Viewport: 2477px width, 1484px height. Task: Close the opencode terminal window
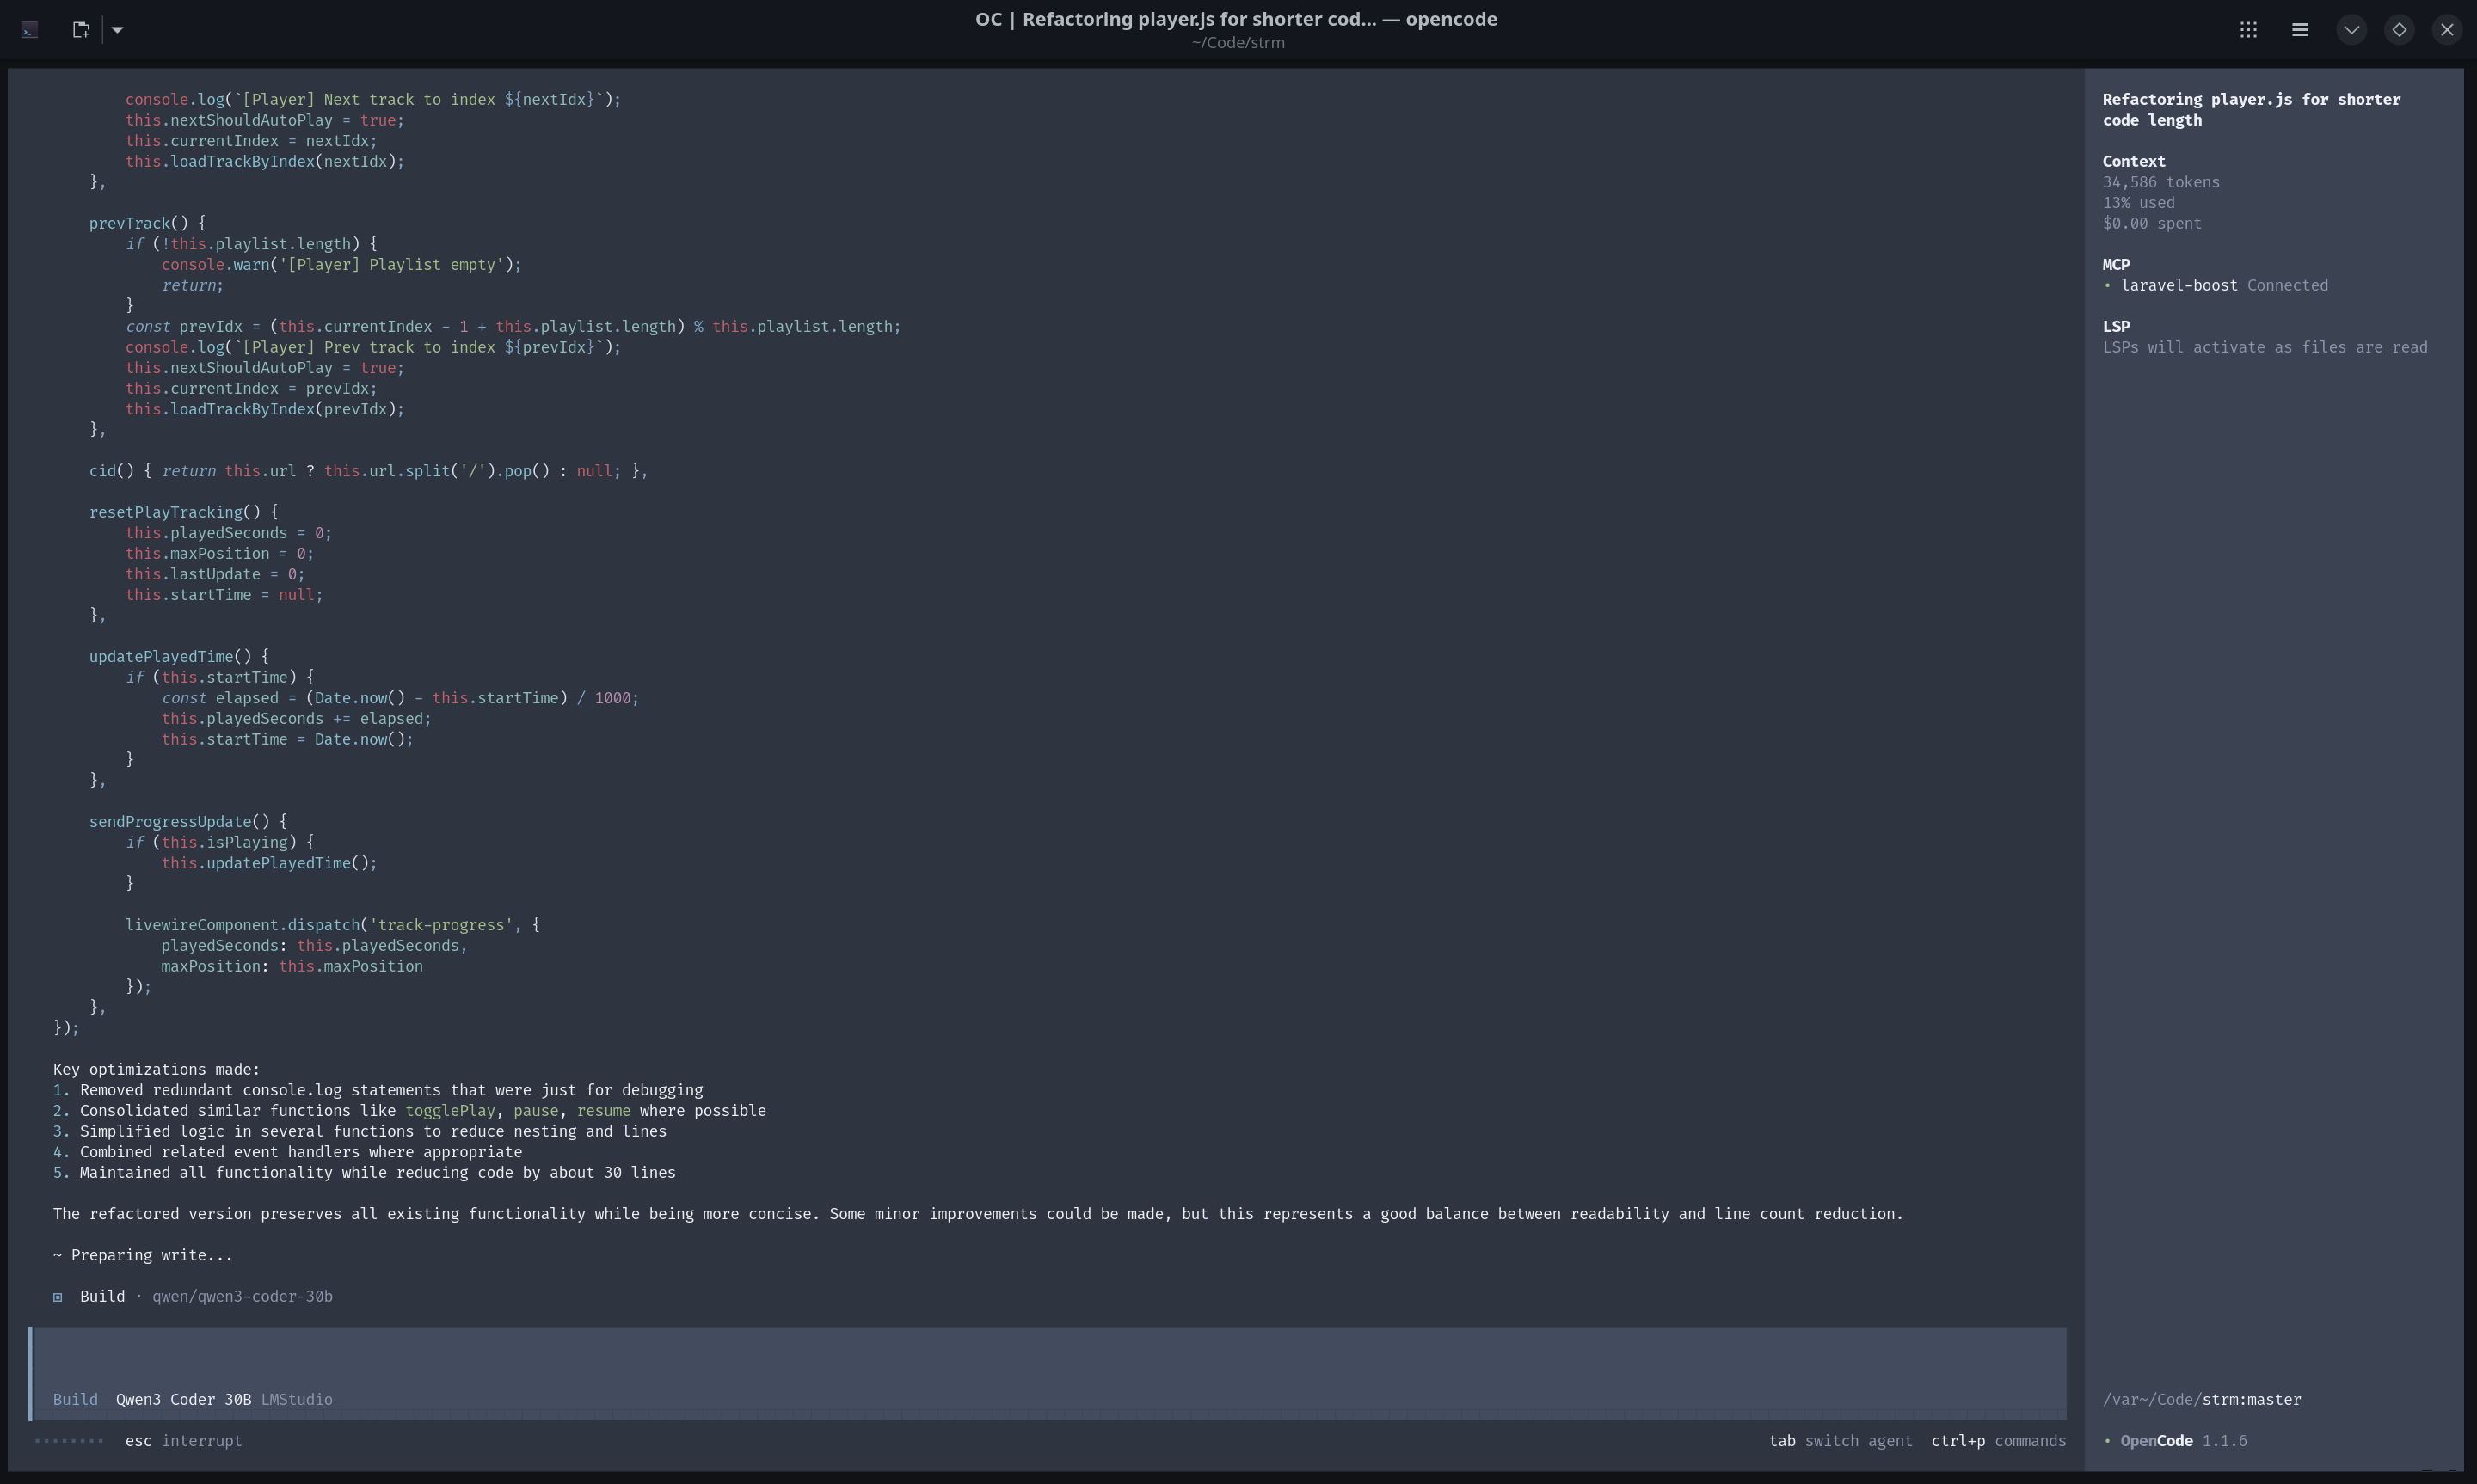[x=2447, y=30]
